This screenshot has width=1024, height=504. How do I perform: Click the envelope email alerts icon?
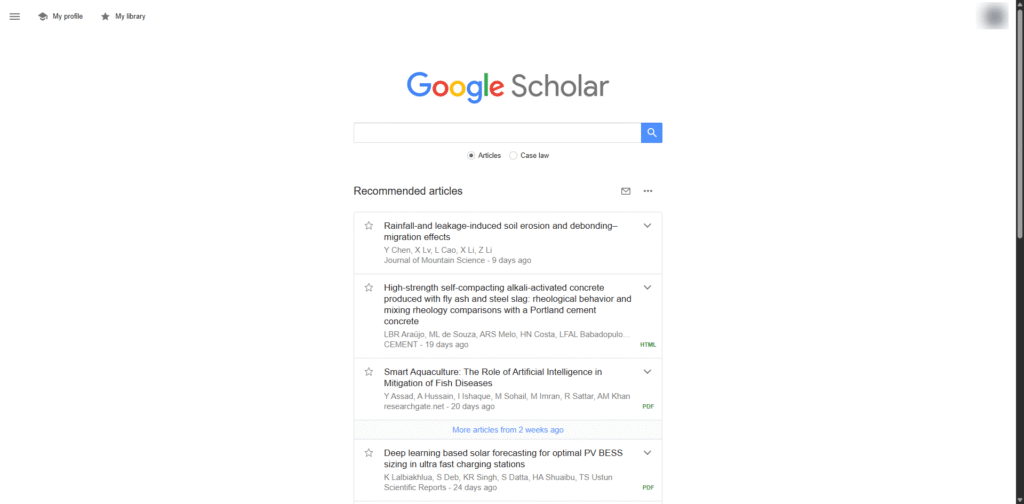pyautogui.click(x=626, y=191)
